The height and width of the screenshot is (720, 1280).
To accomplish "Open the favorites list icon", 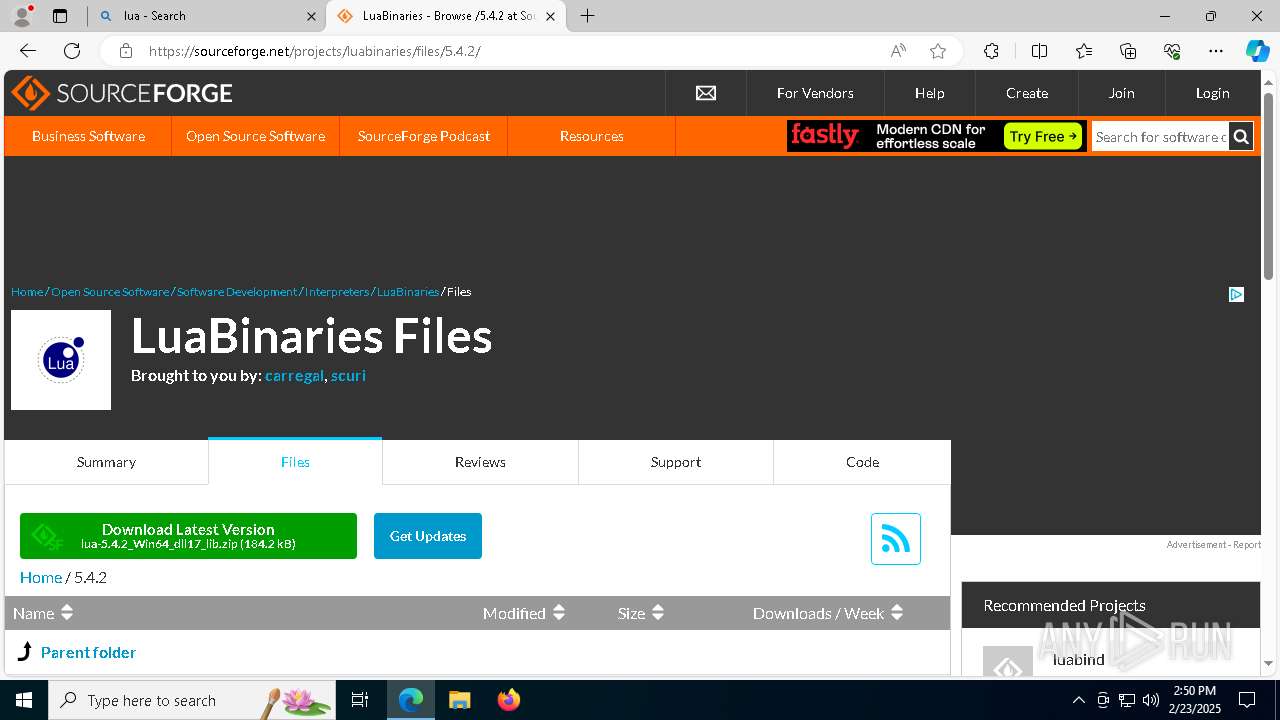I will [x=1084, y=51].
